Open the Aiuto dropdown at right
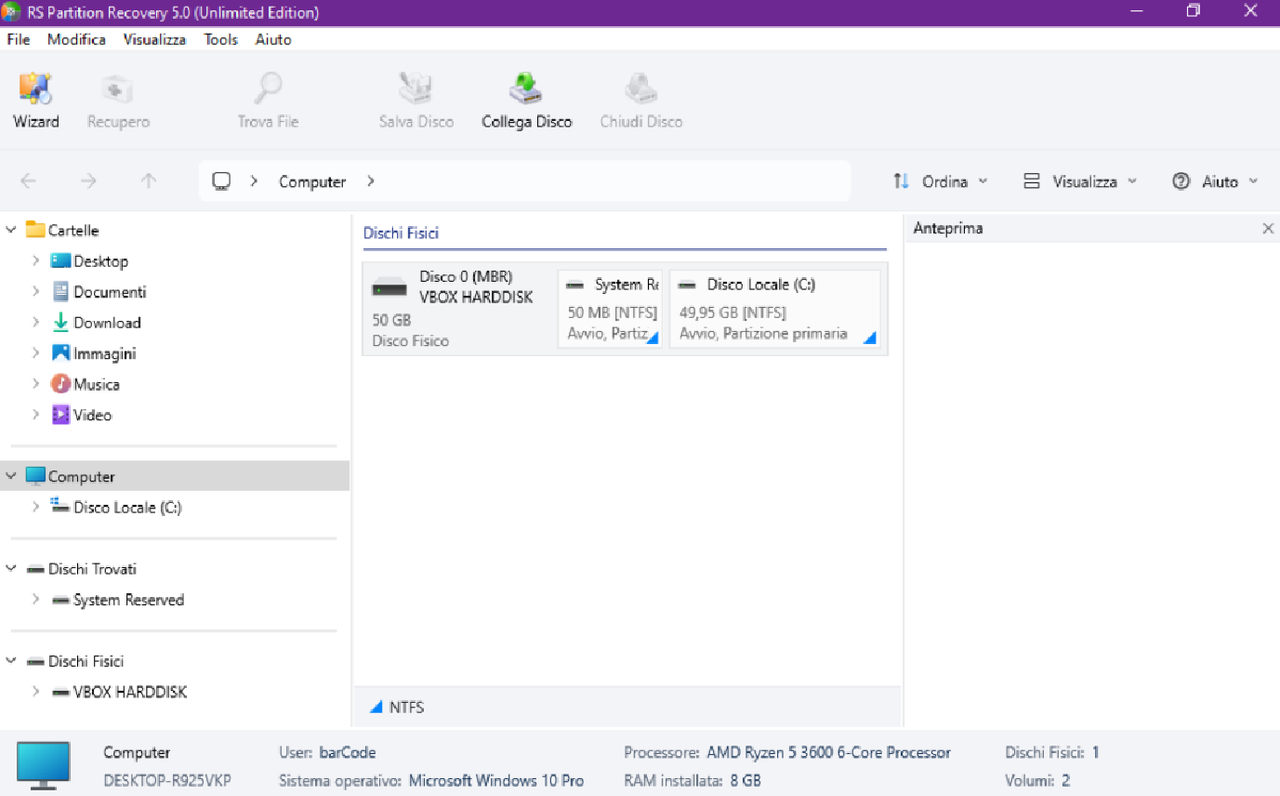 (x=1217, y=181)
